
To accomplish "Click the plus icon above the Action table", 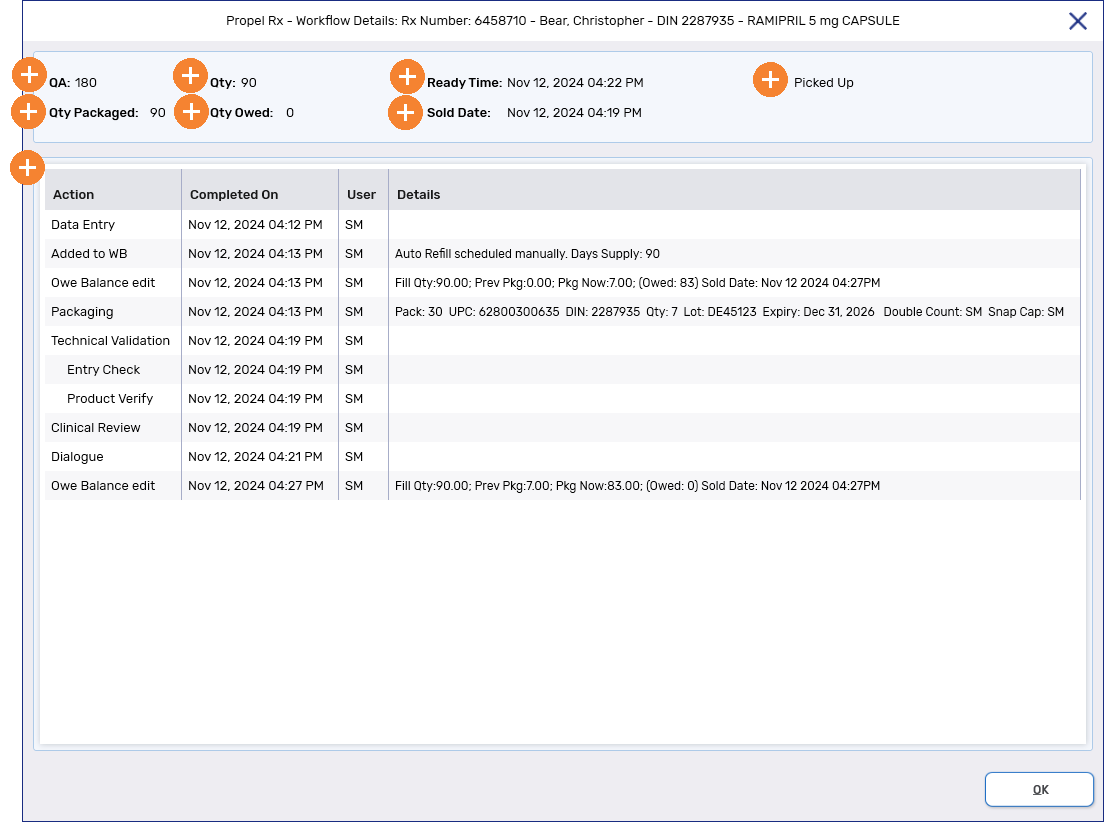I will pyautogui.click(x=27, y=167).
